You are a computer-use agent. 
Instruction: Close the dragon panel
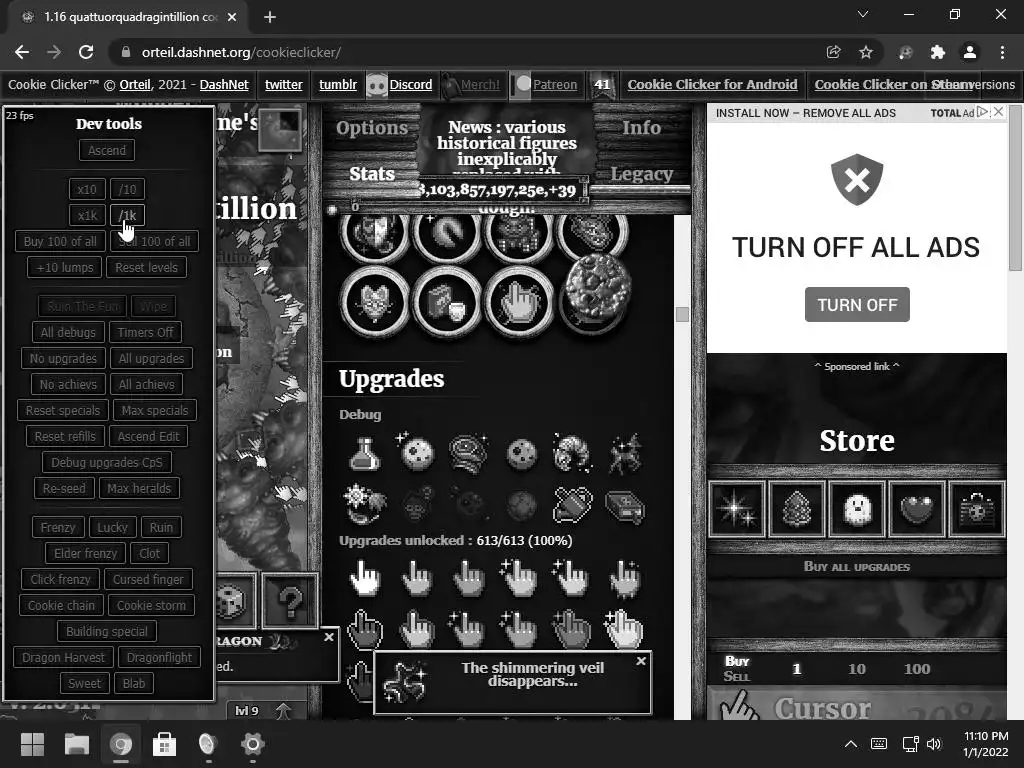[329, 637]
